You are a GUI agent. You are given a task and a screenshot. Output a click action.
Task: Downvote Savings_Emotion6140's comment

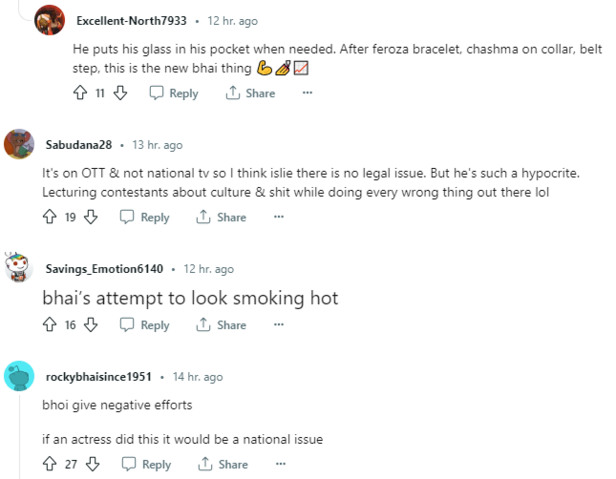pos(91,325)
